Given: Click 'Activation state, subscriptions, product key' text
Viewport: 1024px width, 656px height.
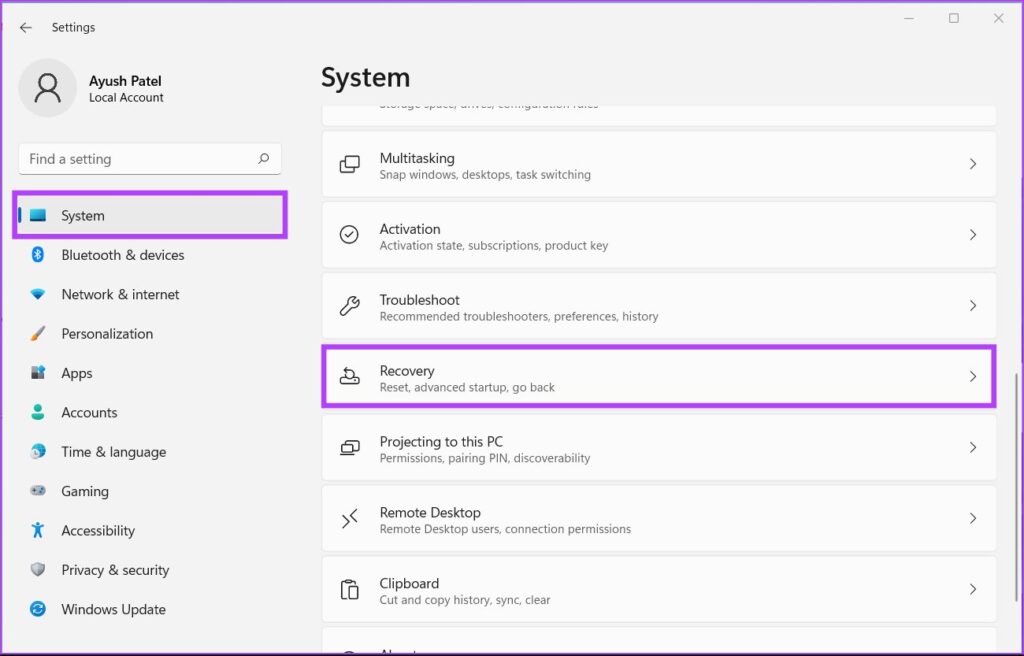Looking at the screenshot, I should click(494, 246).
